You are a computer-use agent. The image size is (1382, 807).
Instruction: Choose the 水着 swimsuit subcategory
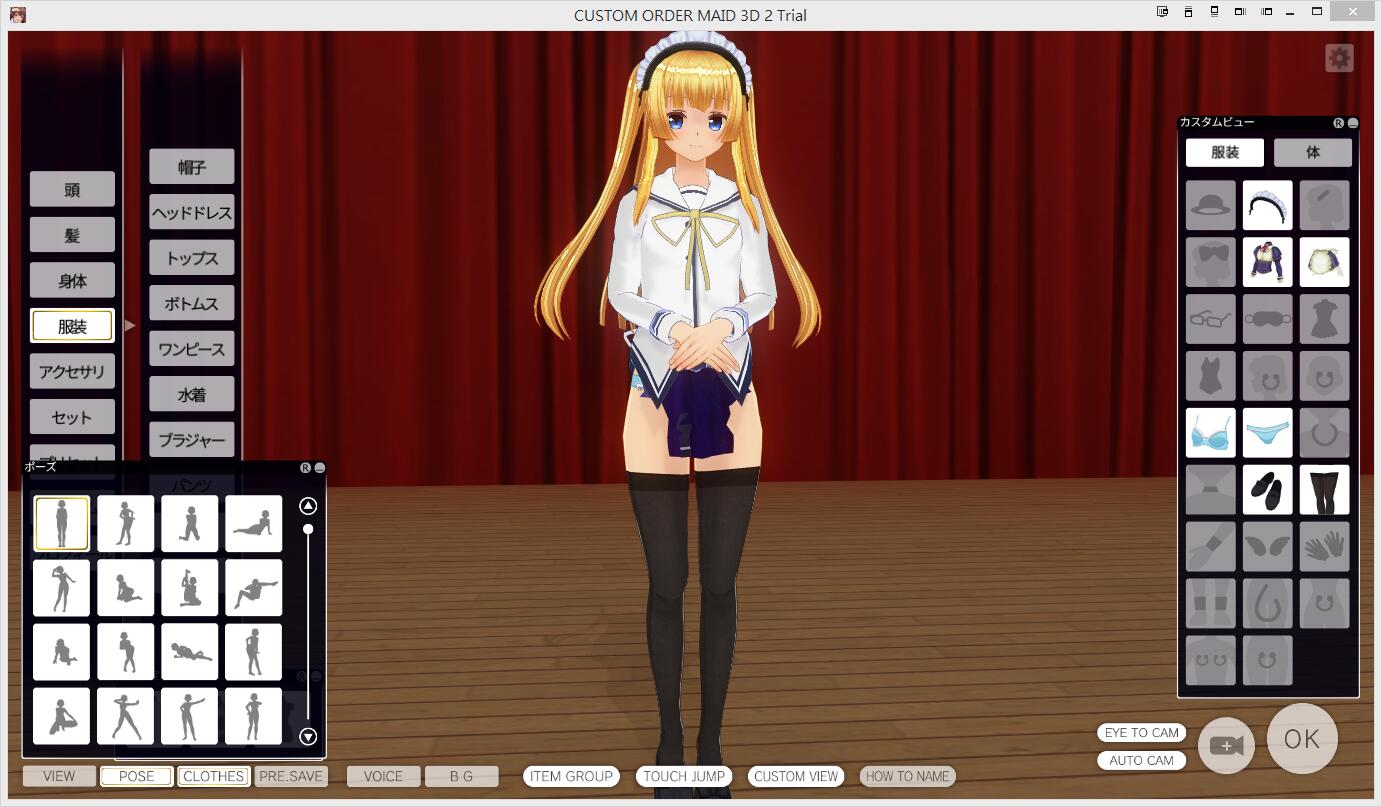192,394
